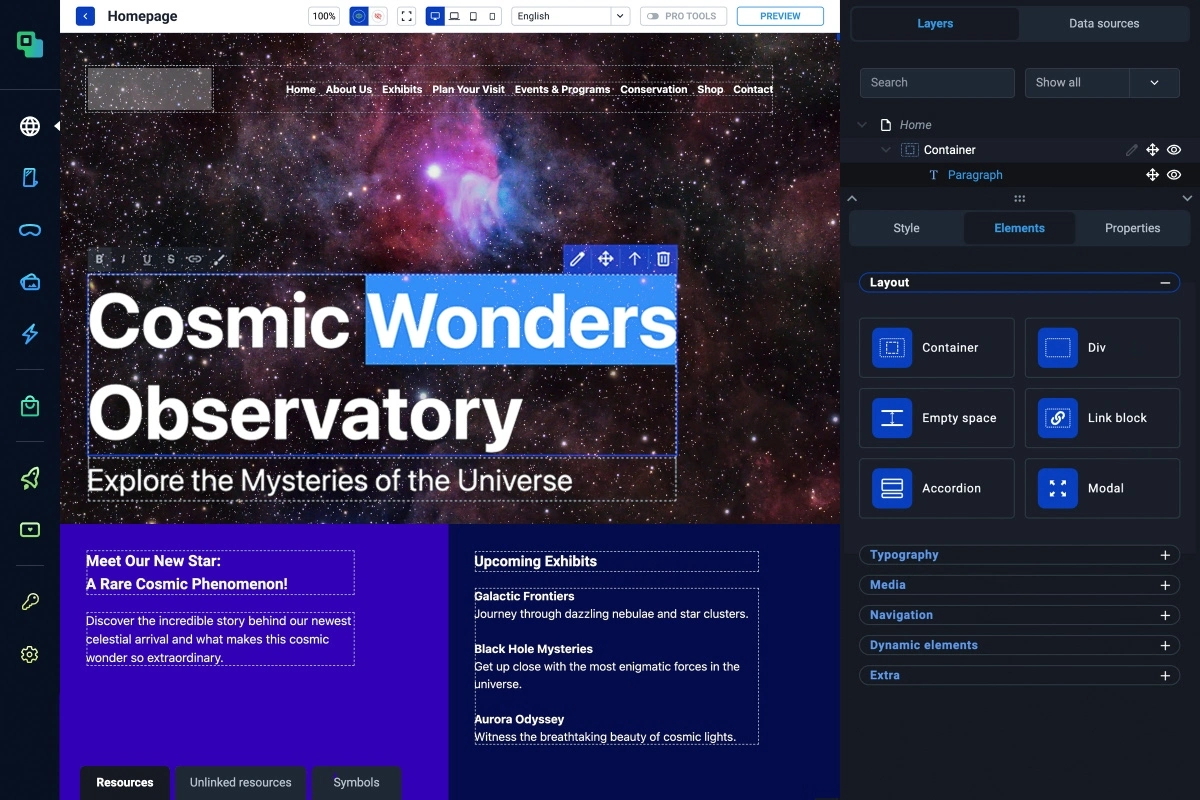Switch to mobile device preview icon
This screenshot has height=800, width=1200.
[491, 16]
